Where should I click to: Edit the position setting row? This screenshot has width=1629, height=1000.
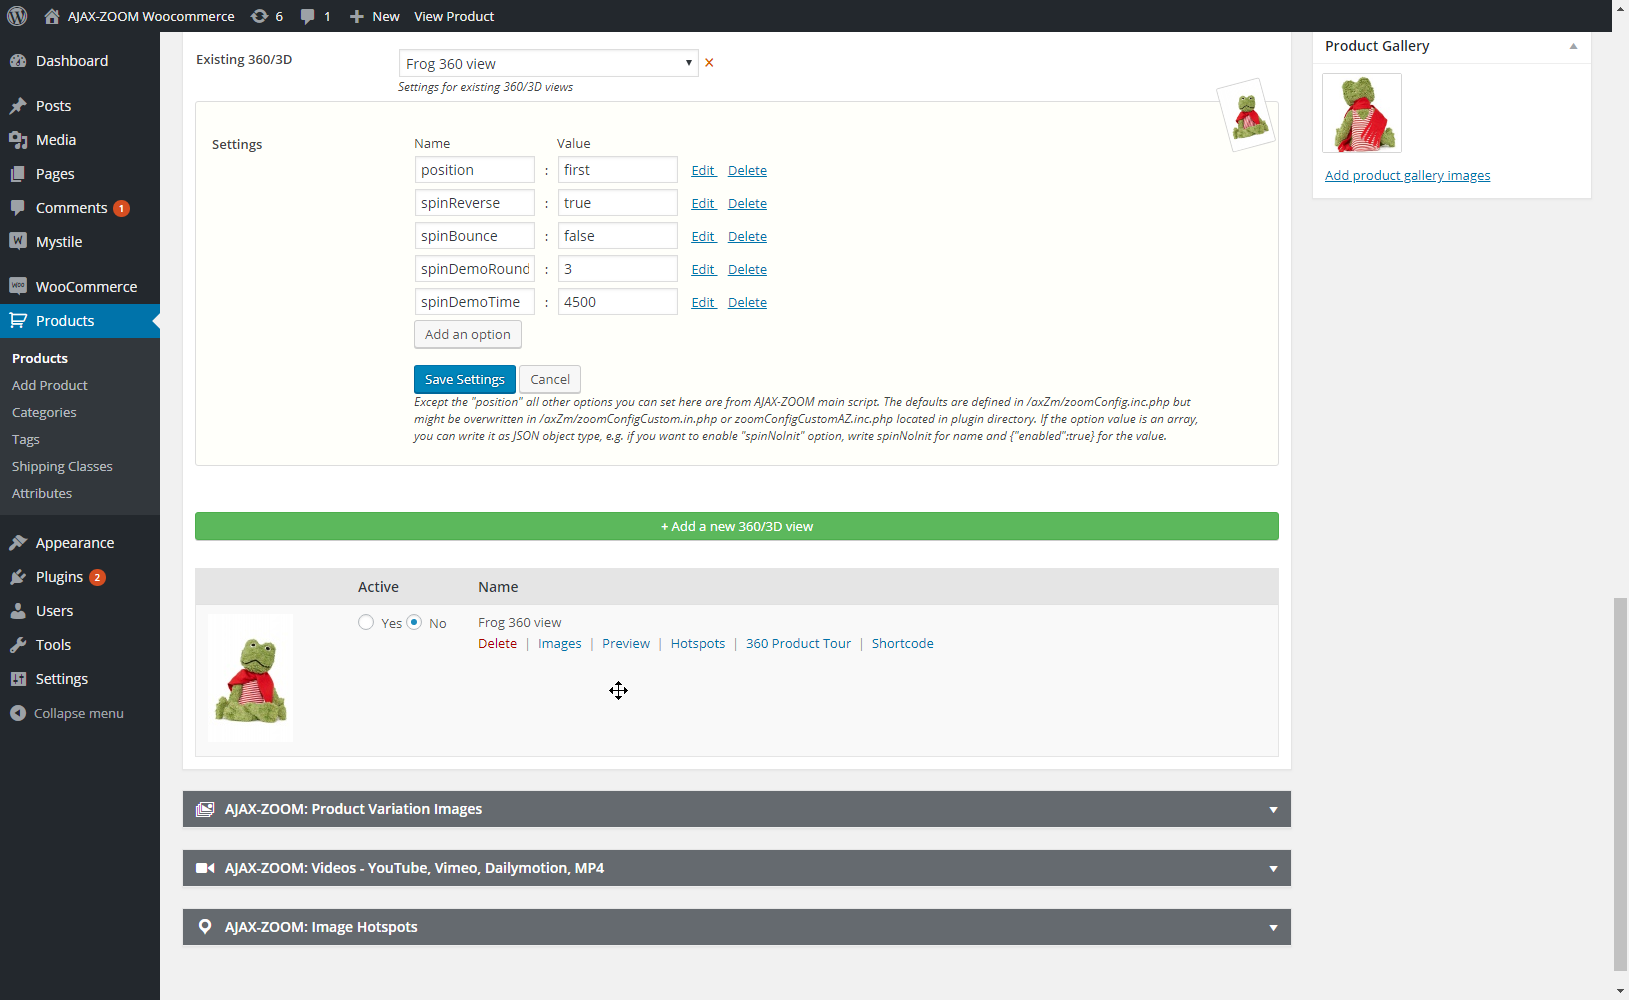pyautogui.click(x=703, y=170)
